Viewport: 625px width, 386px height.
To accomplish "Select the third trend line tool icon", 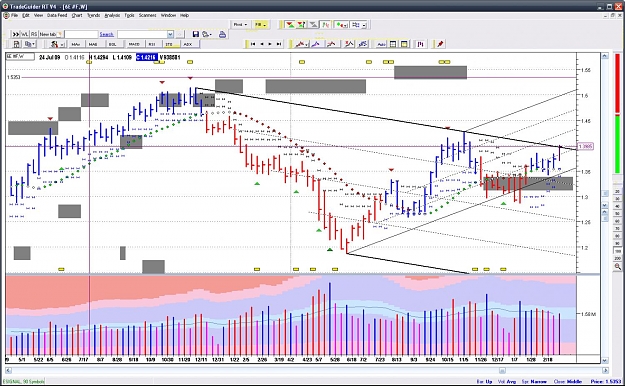I will click(x=332, y=44).
